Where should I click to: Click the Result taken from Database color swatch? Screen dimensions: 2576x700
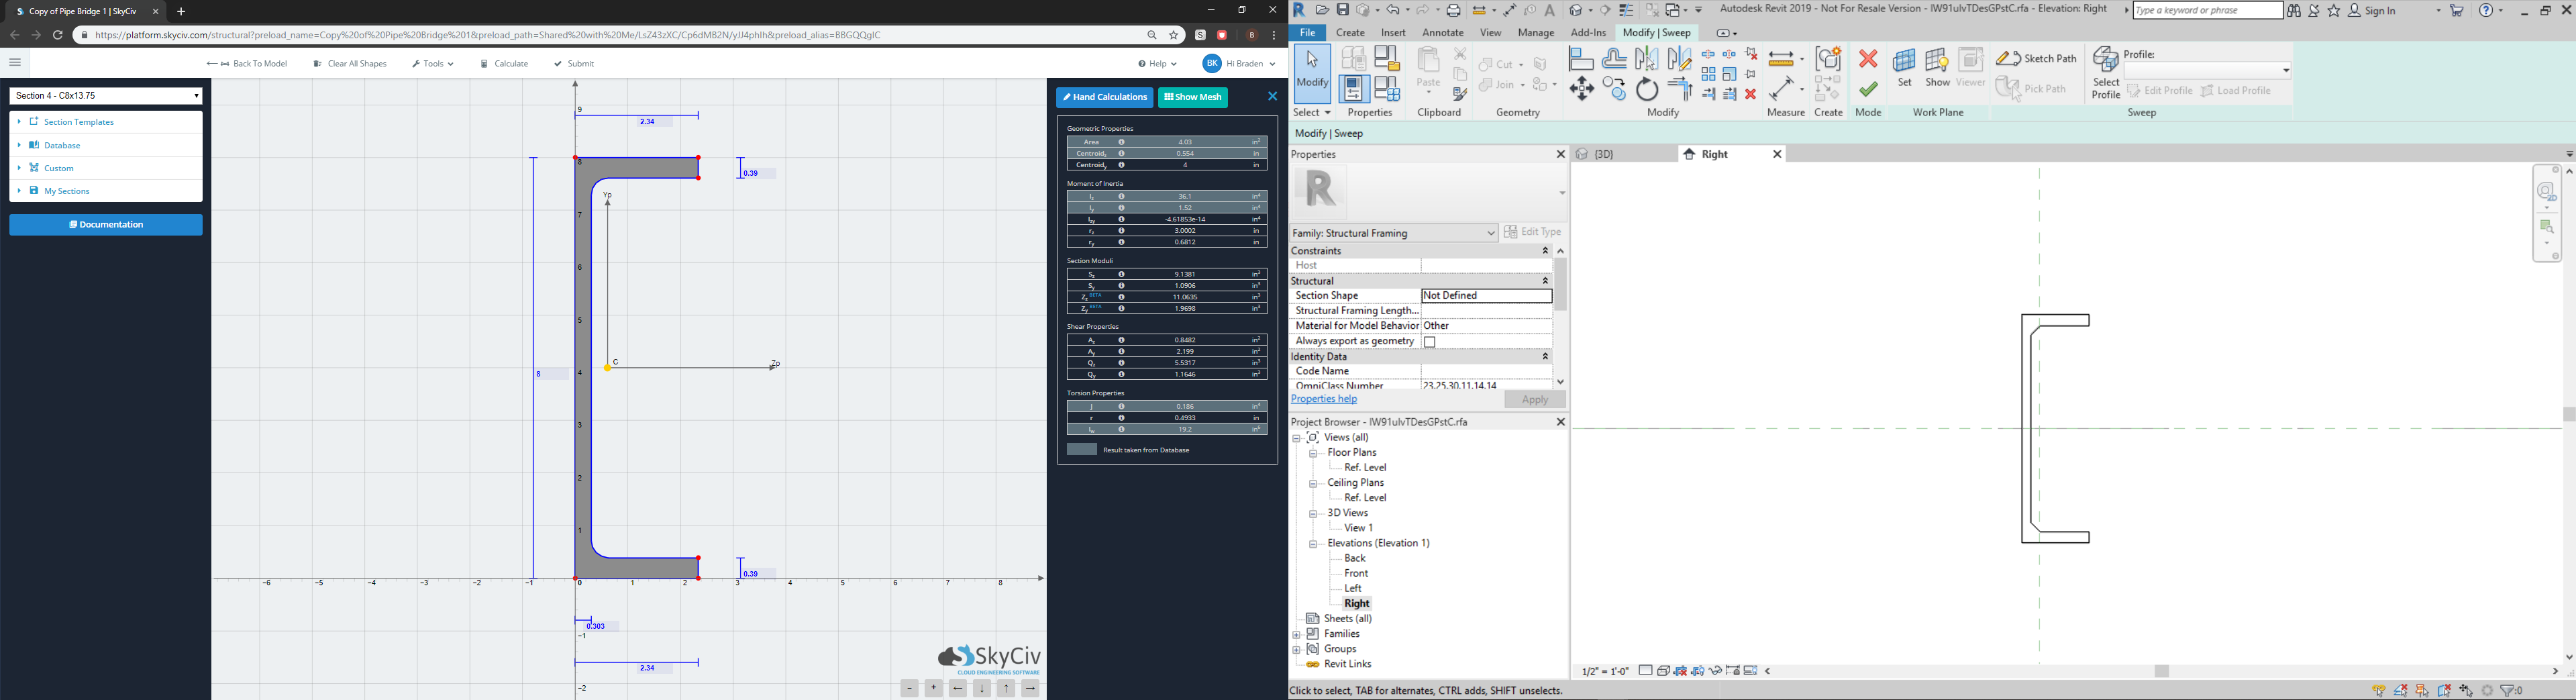pos(1082,449)
